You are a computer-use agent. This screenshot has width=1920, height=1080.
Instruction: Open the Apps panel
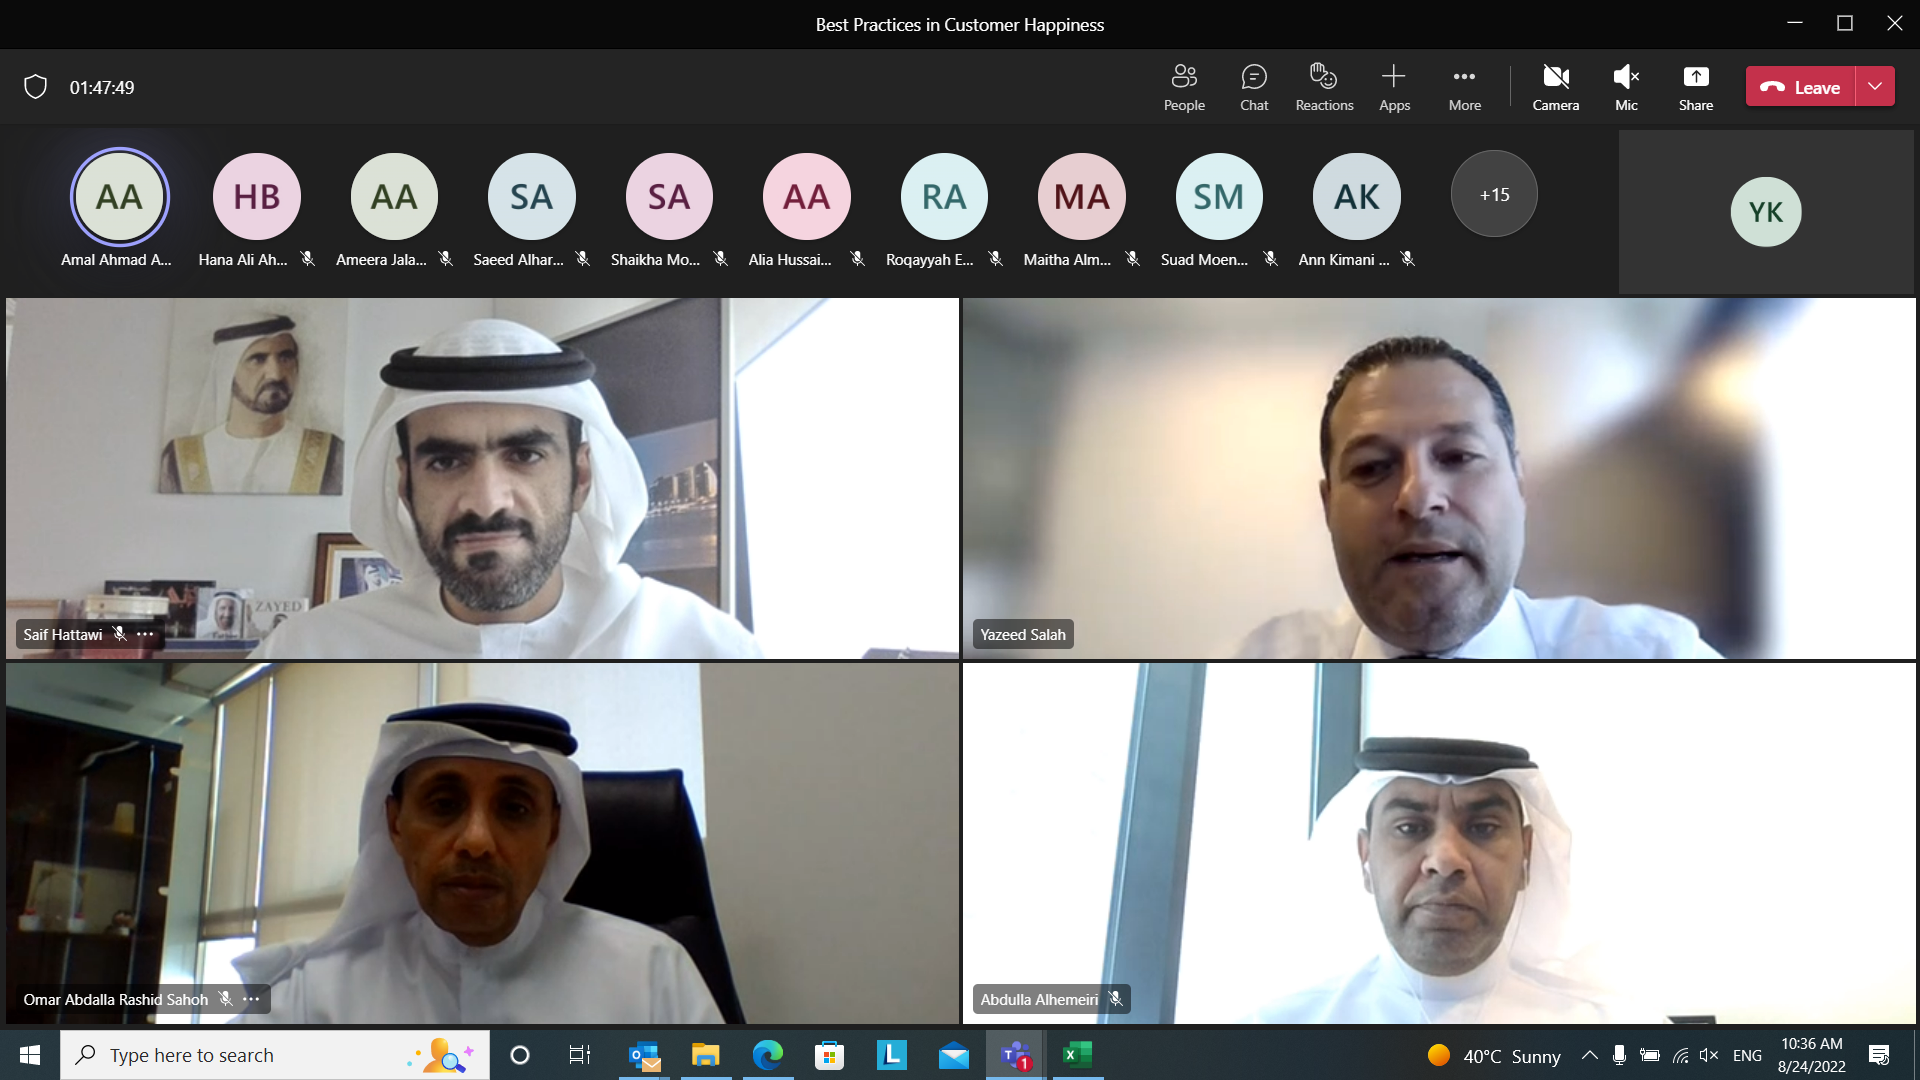pyautogui.click(x=1394, y=87)
